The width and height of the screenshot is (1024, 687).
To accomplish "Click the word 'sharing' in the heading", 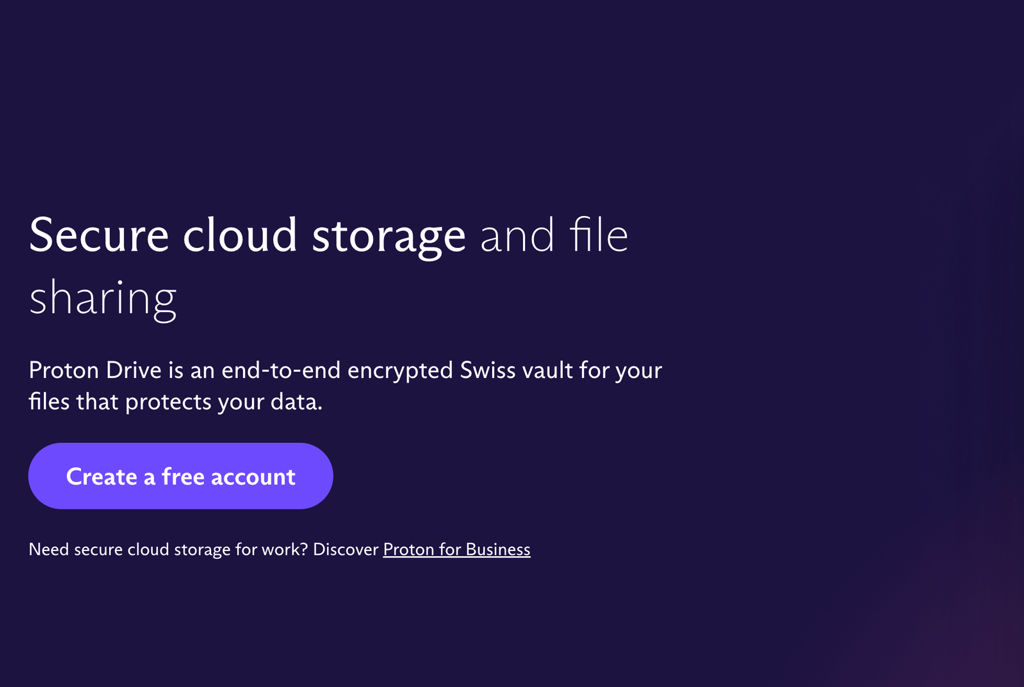I will tap(103, 298).
